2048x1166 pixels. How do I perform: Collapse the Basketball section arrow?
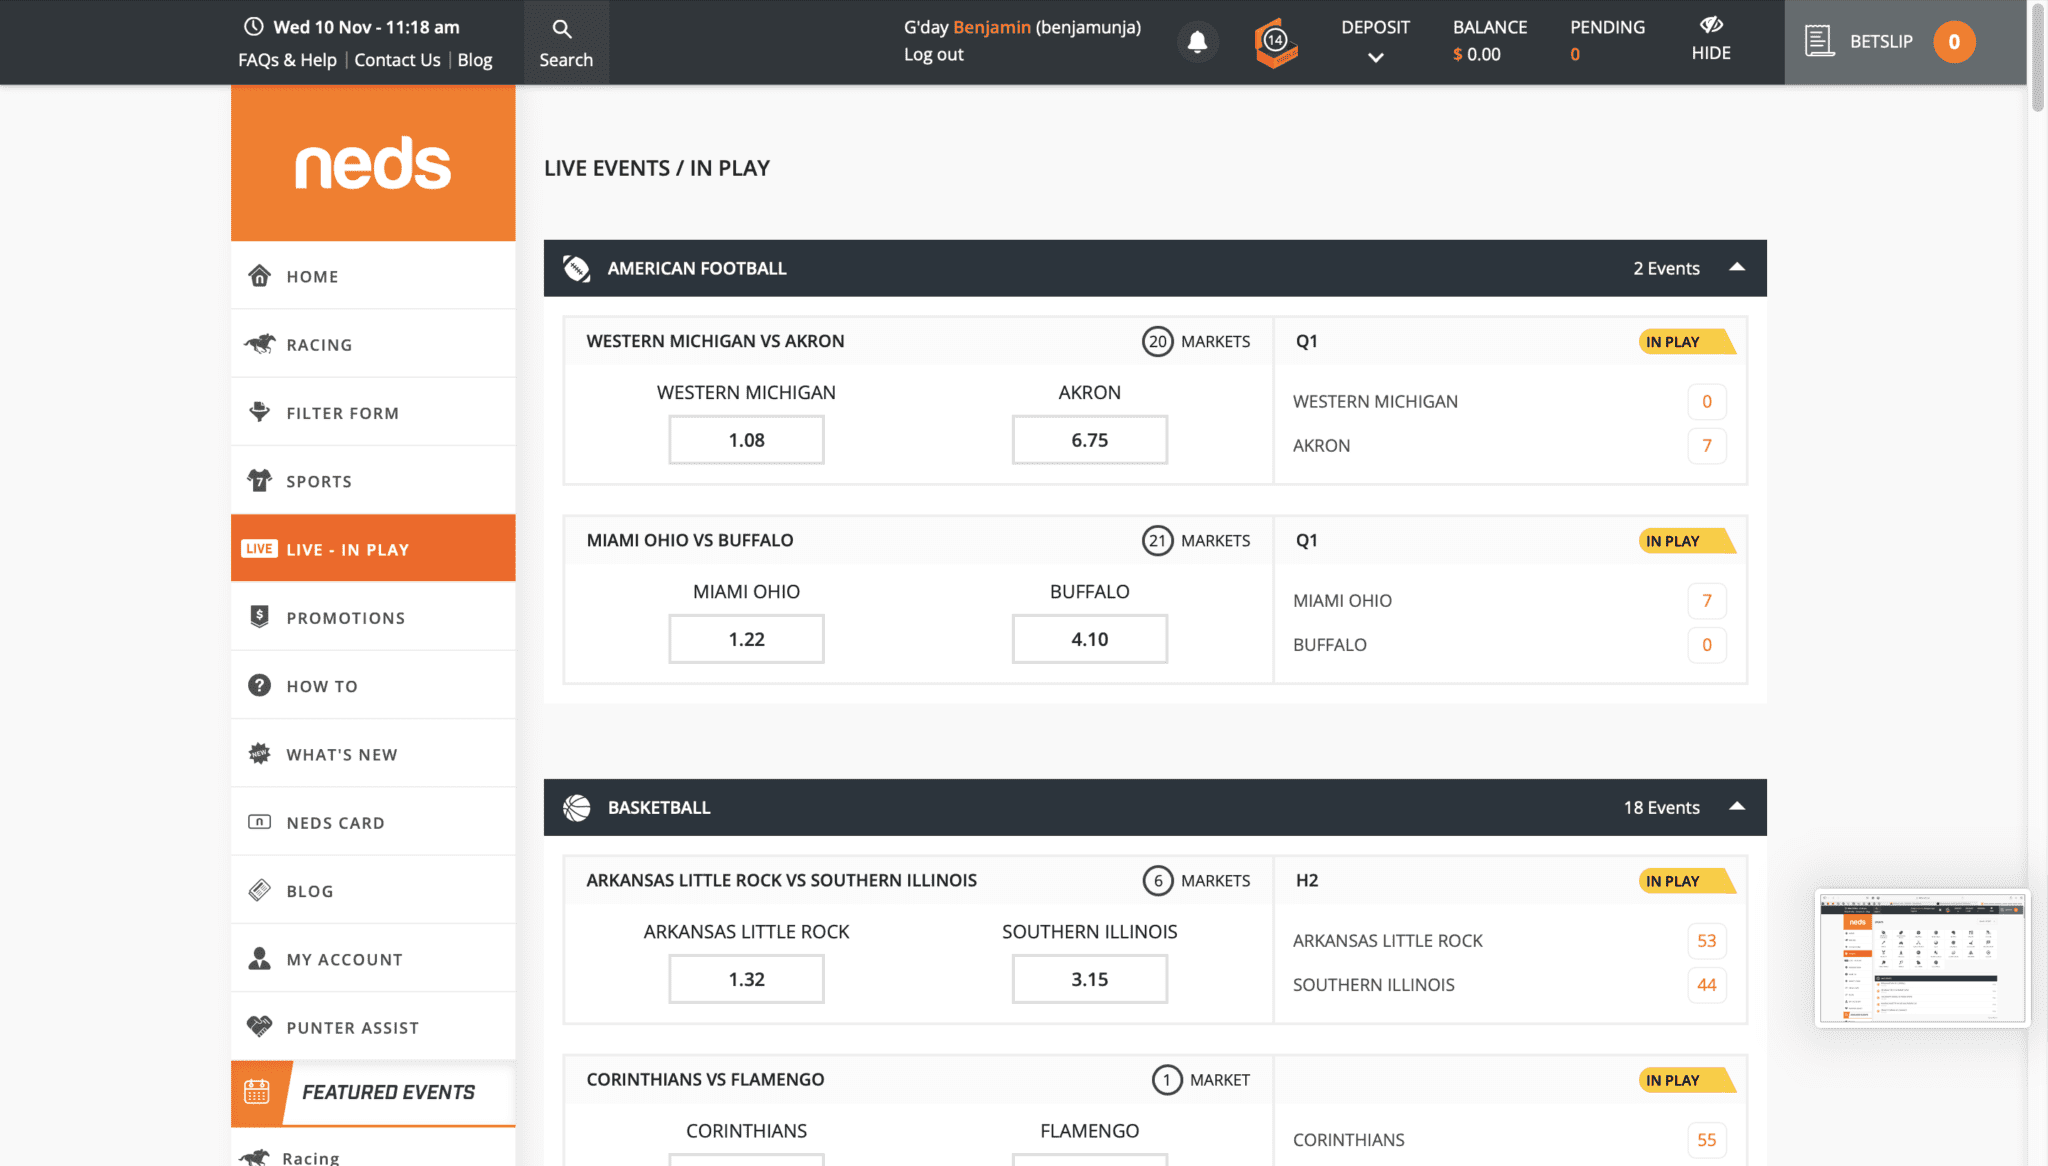pyautogui.click(x=1737, y=806)
